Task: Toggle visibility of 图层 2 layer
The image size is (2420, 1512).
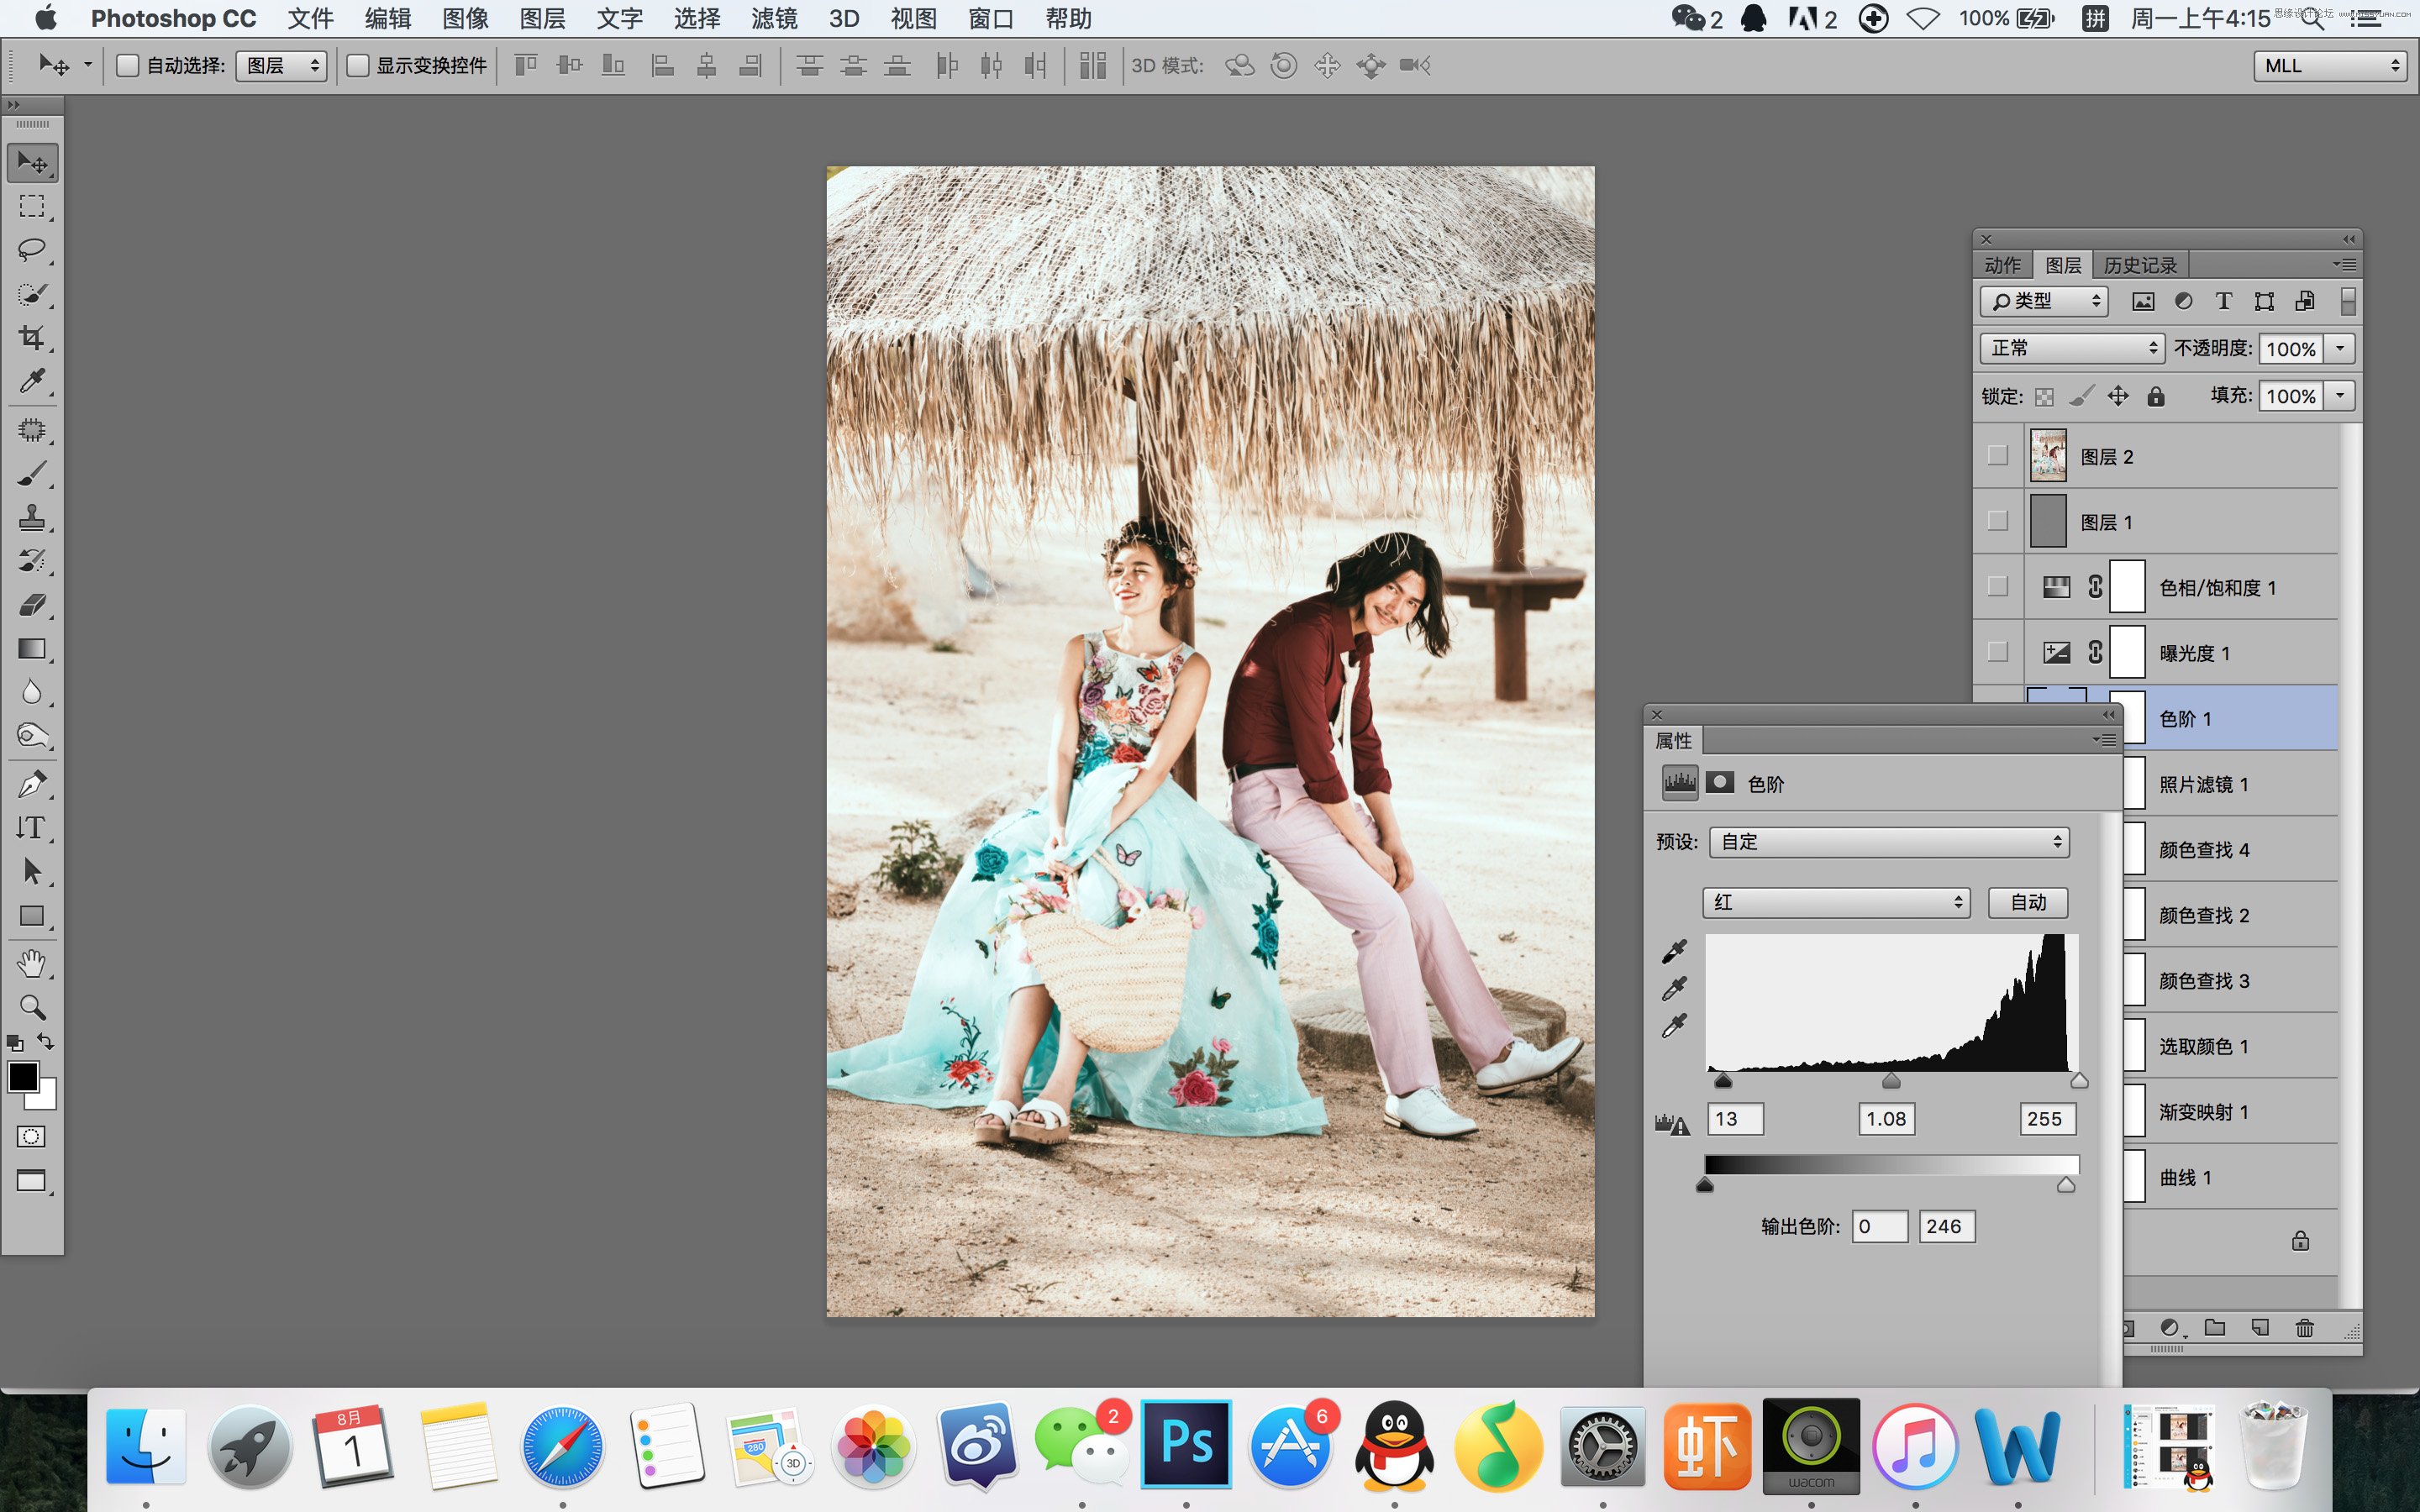Action: [1997, 456]
